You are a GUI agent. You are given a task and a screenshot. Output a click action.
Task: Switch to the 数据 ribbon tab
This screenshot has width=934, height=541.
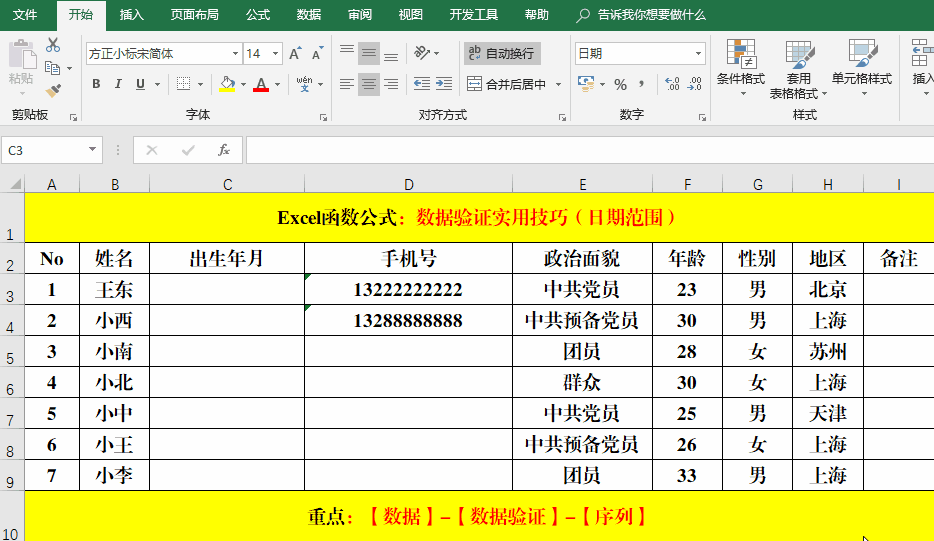309,15
